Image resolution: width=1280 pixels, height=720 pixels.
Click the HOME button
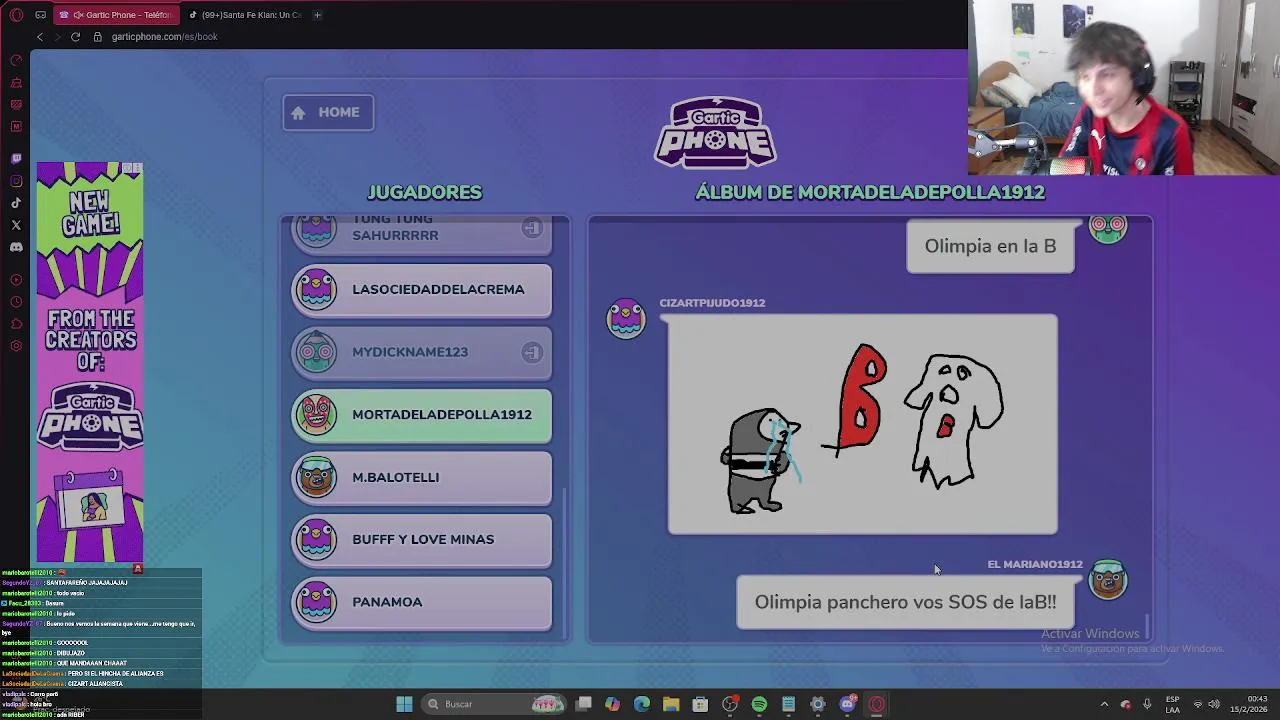click(328, 112)
